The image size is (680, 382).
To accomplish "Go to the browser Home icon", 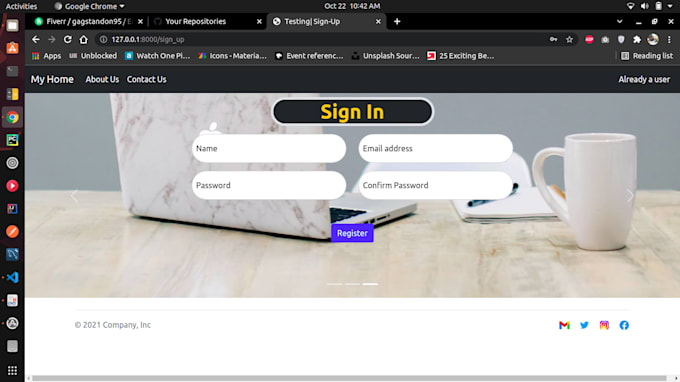I will tap(84, 39).
